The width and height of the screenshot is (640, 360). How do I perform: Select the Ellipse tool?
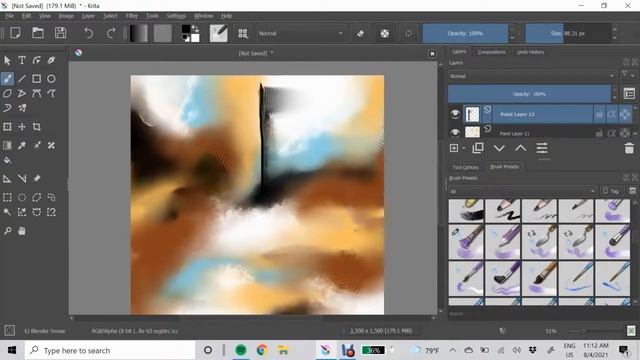[x=51, y=78]
